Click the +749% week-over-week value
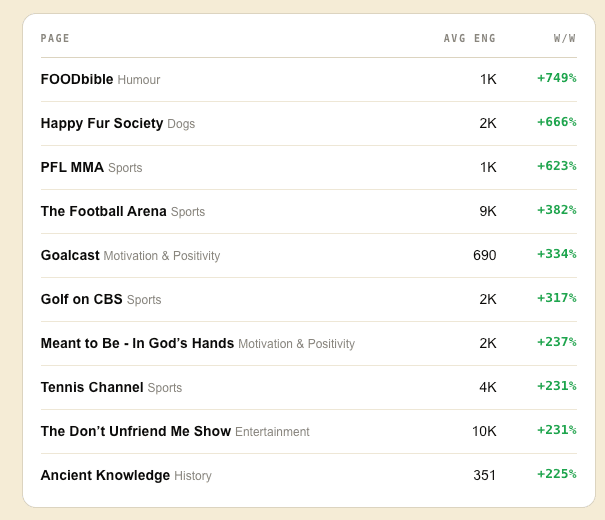Screen dimensions: 605x520 coord(557,78)
